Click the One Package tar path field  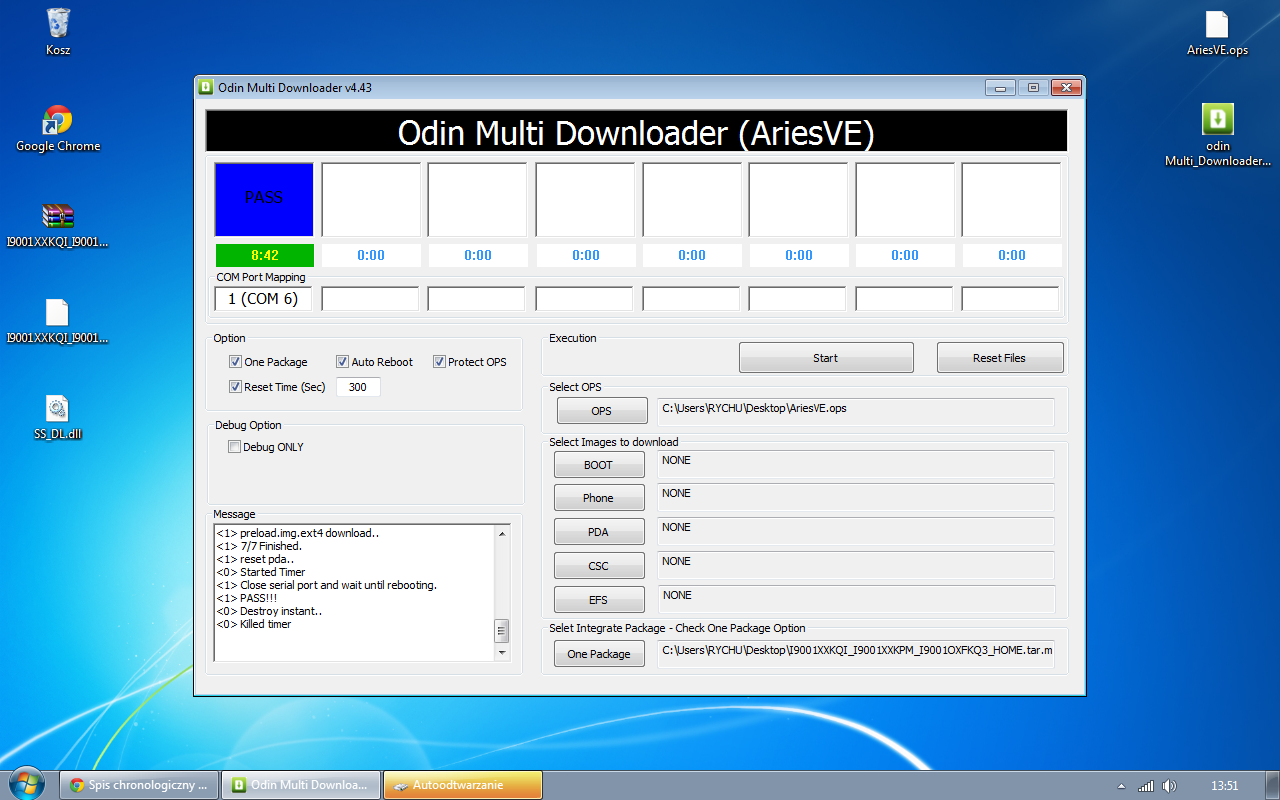point(856,654)
